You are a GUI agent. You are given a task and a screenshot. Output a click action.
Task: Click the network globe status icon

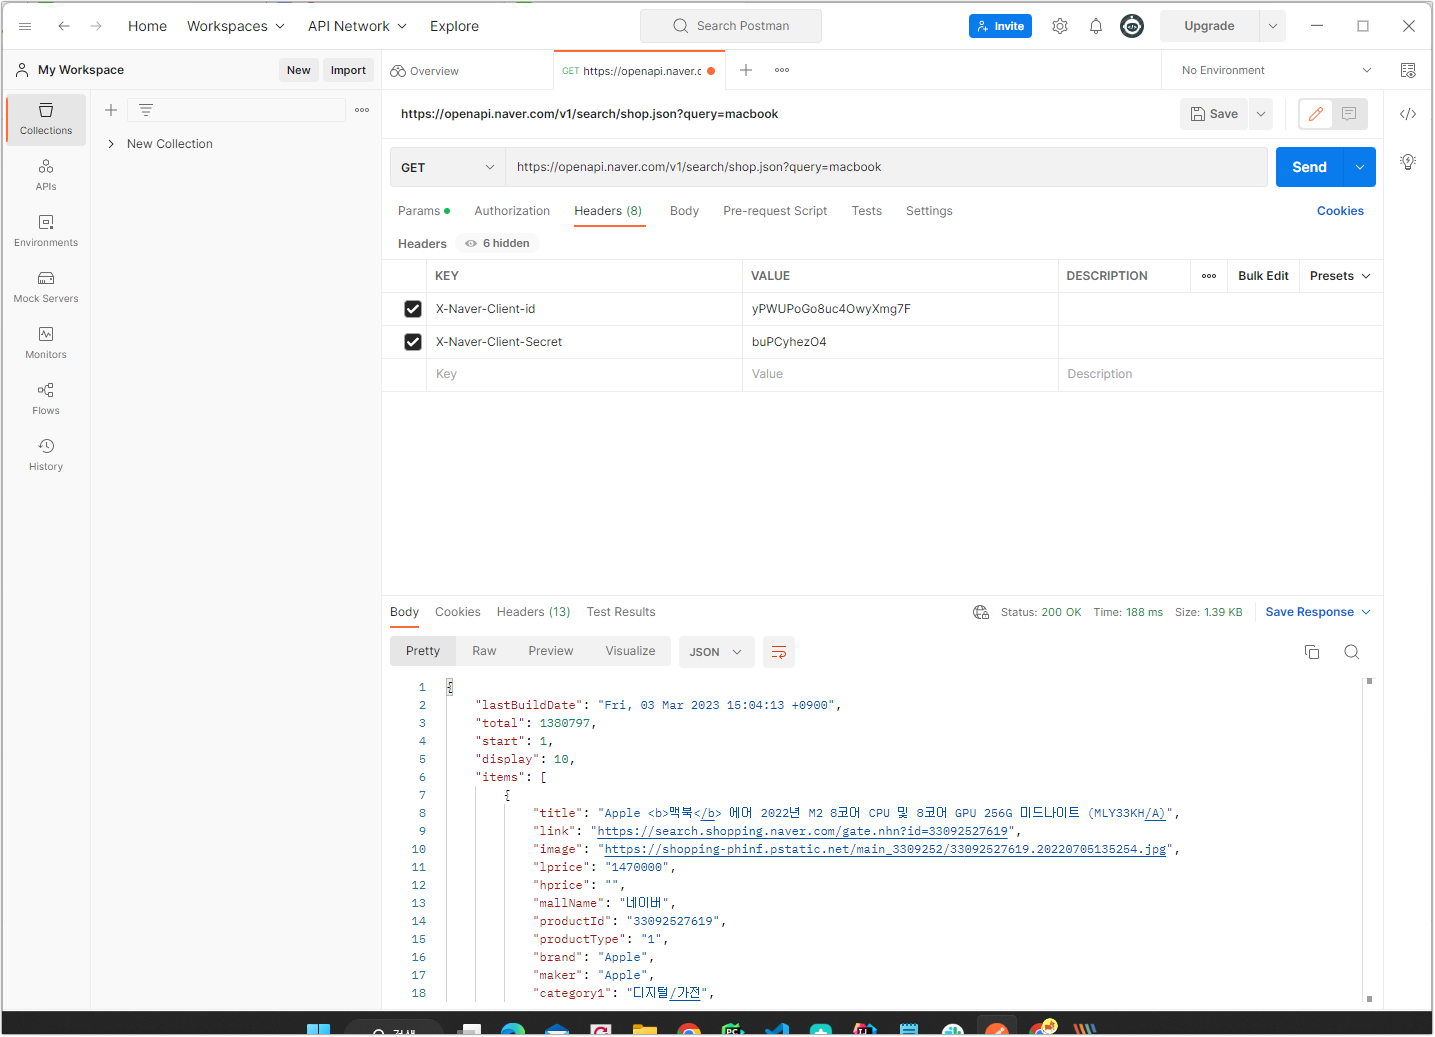tap(981, 612)
